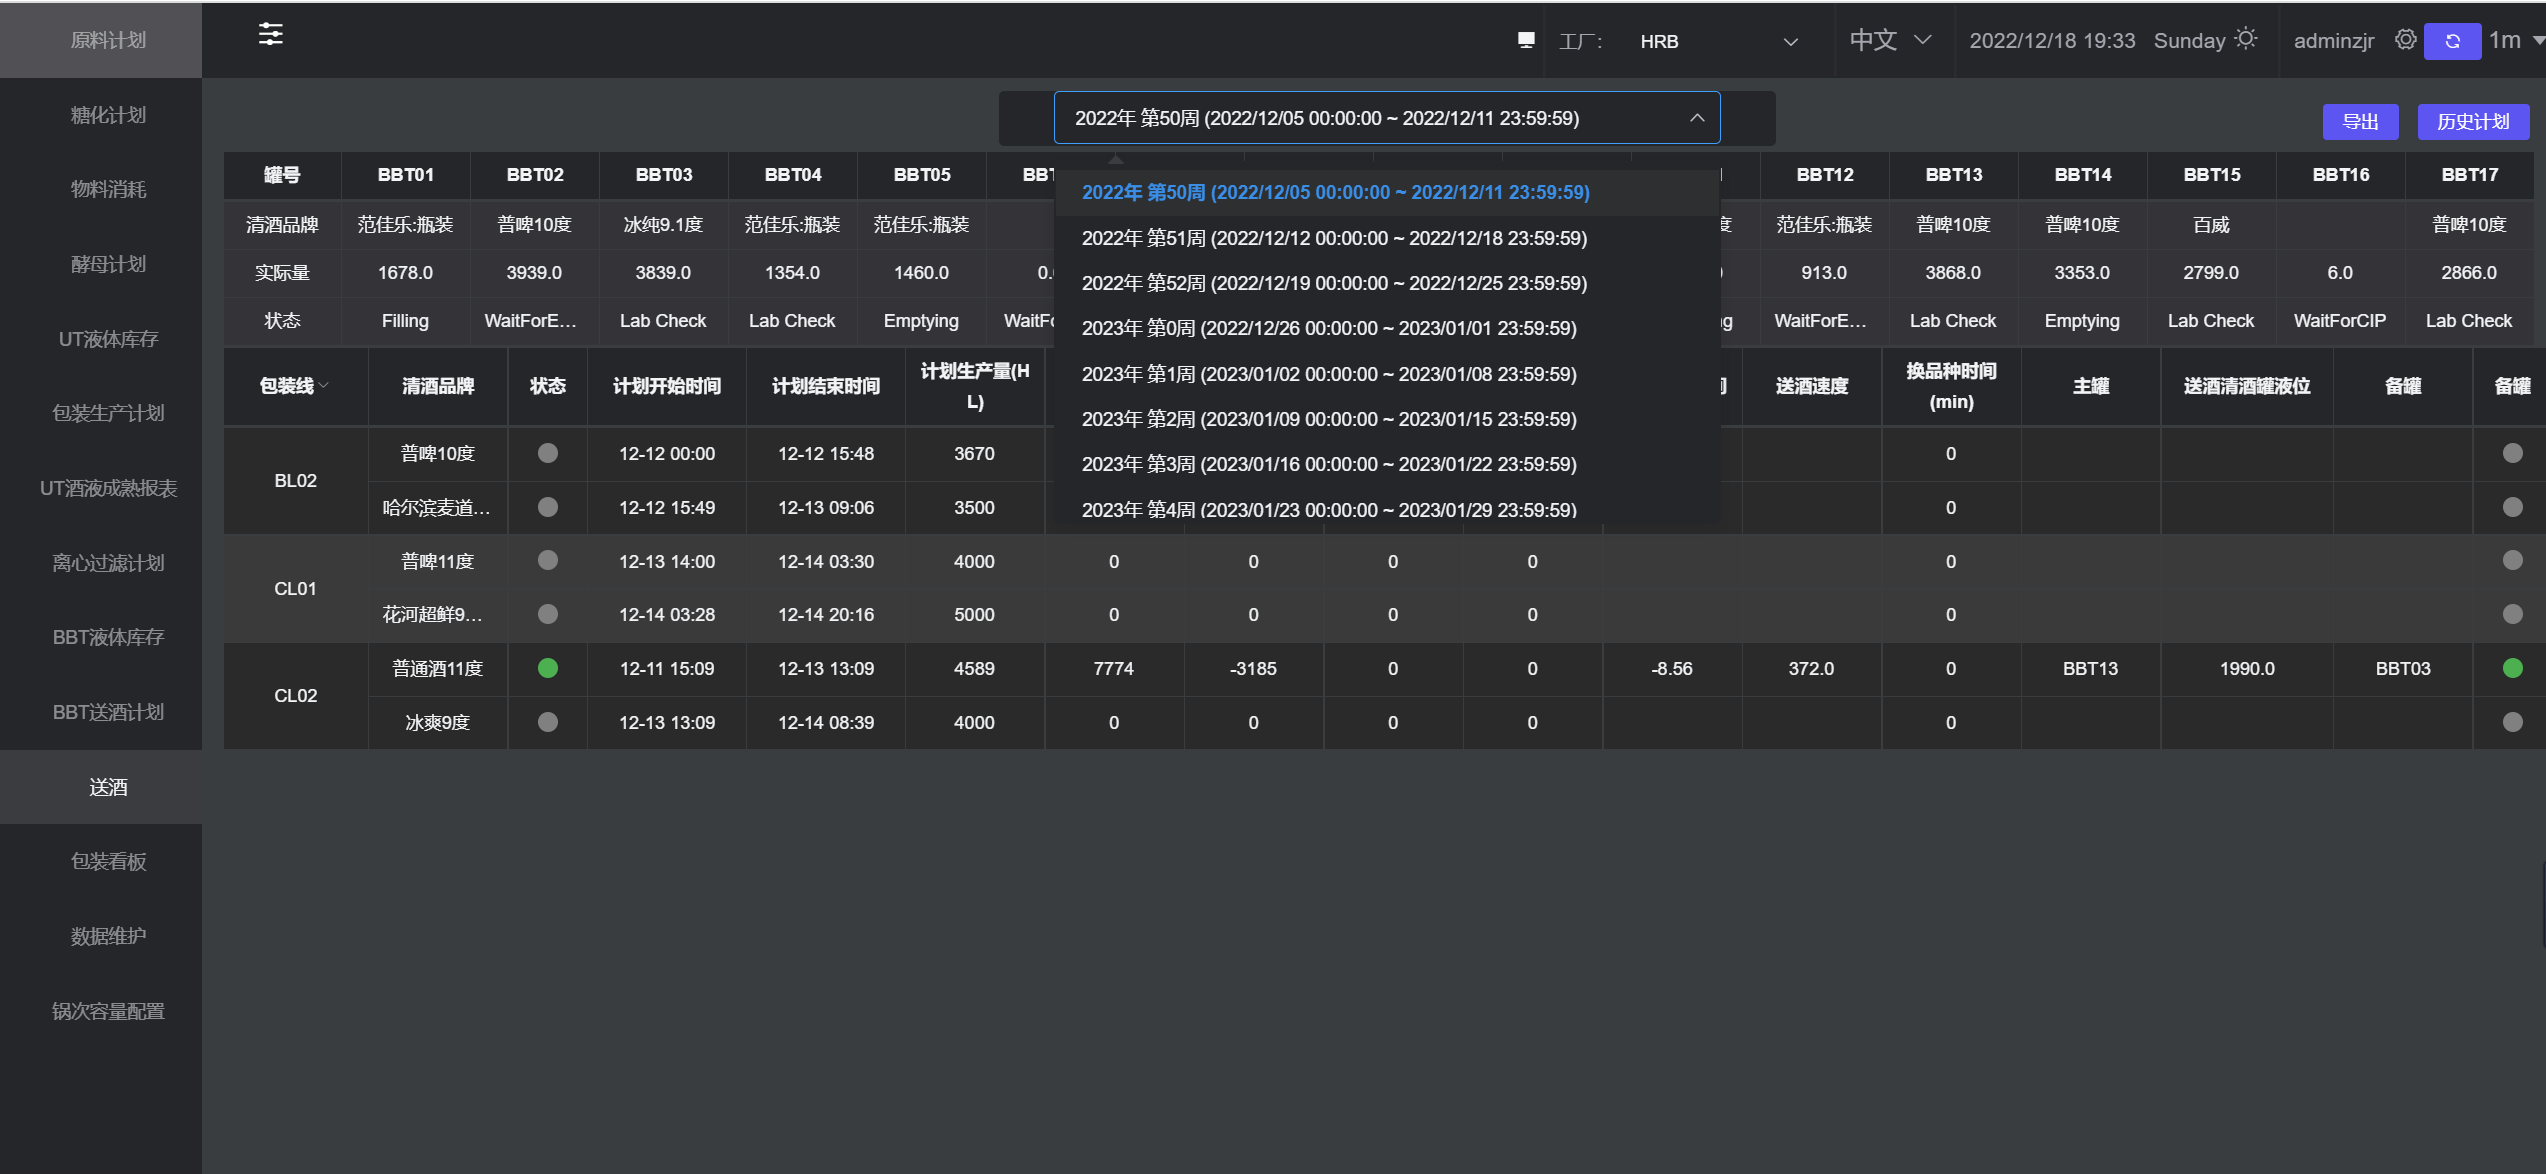Open the 中文 language dropdown
The width and height of the screenshot is (2546, 1174).
(1890, 40)
